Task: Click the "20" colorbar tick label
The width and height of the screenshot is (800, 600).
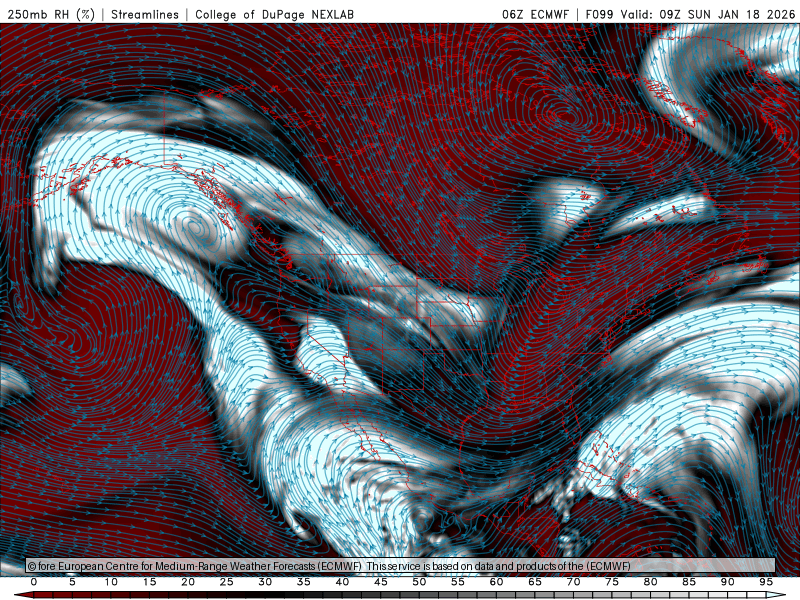Action: [x=188, y=582]
